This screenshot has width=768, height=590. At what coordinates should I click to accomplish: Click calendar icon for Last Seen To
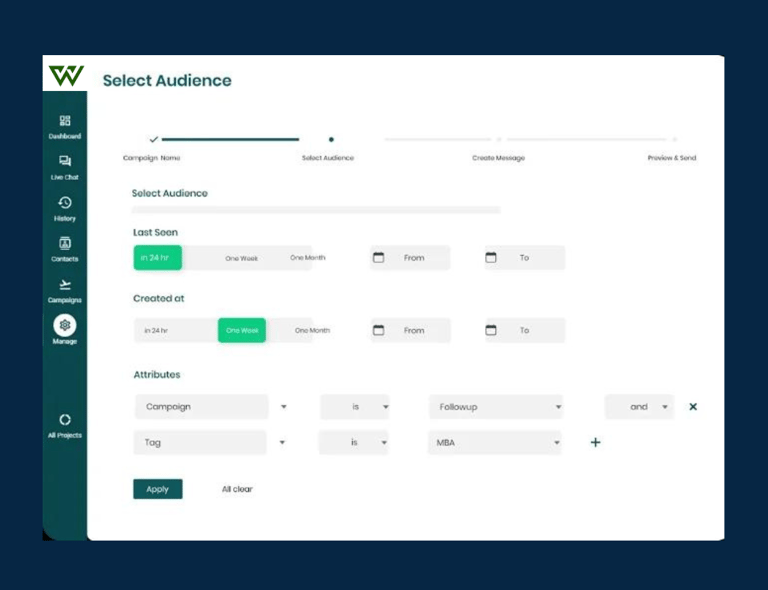click(491, 257)
